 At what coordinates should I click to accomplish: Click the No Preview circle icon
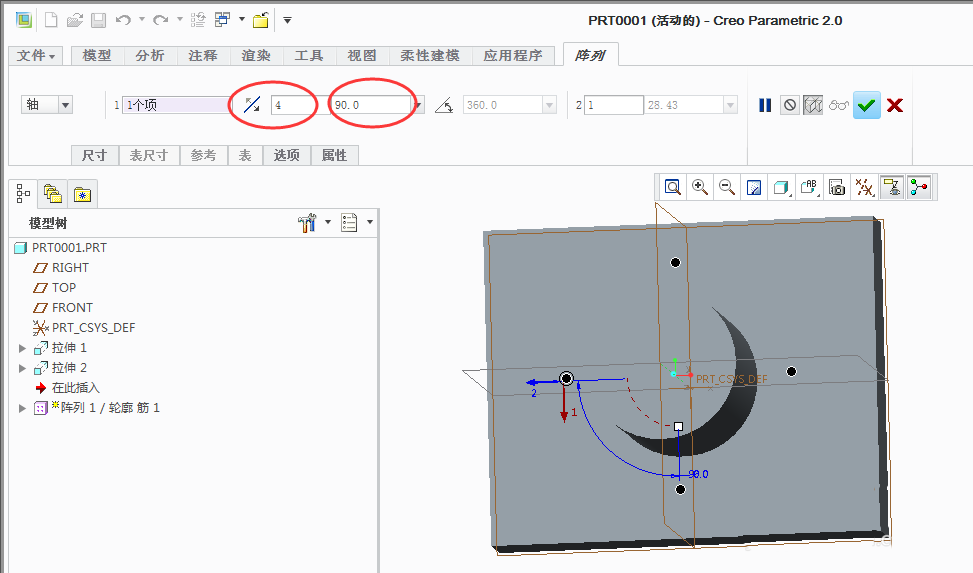tap(789, 105)
